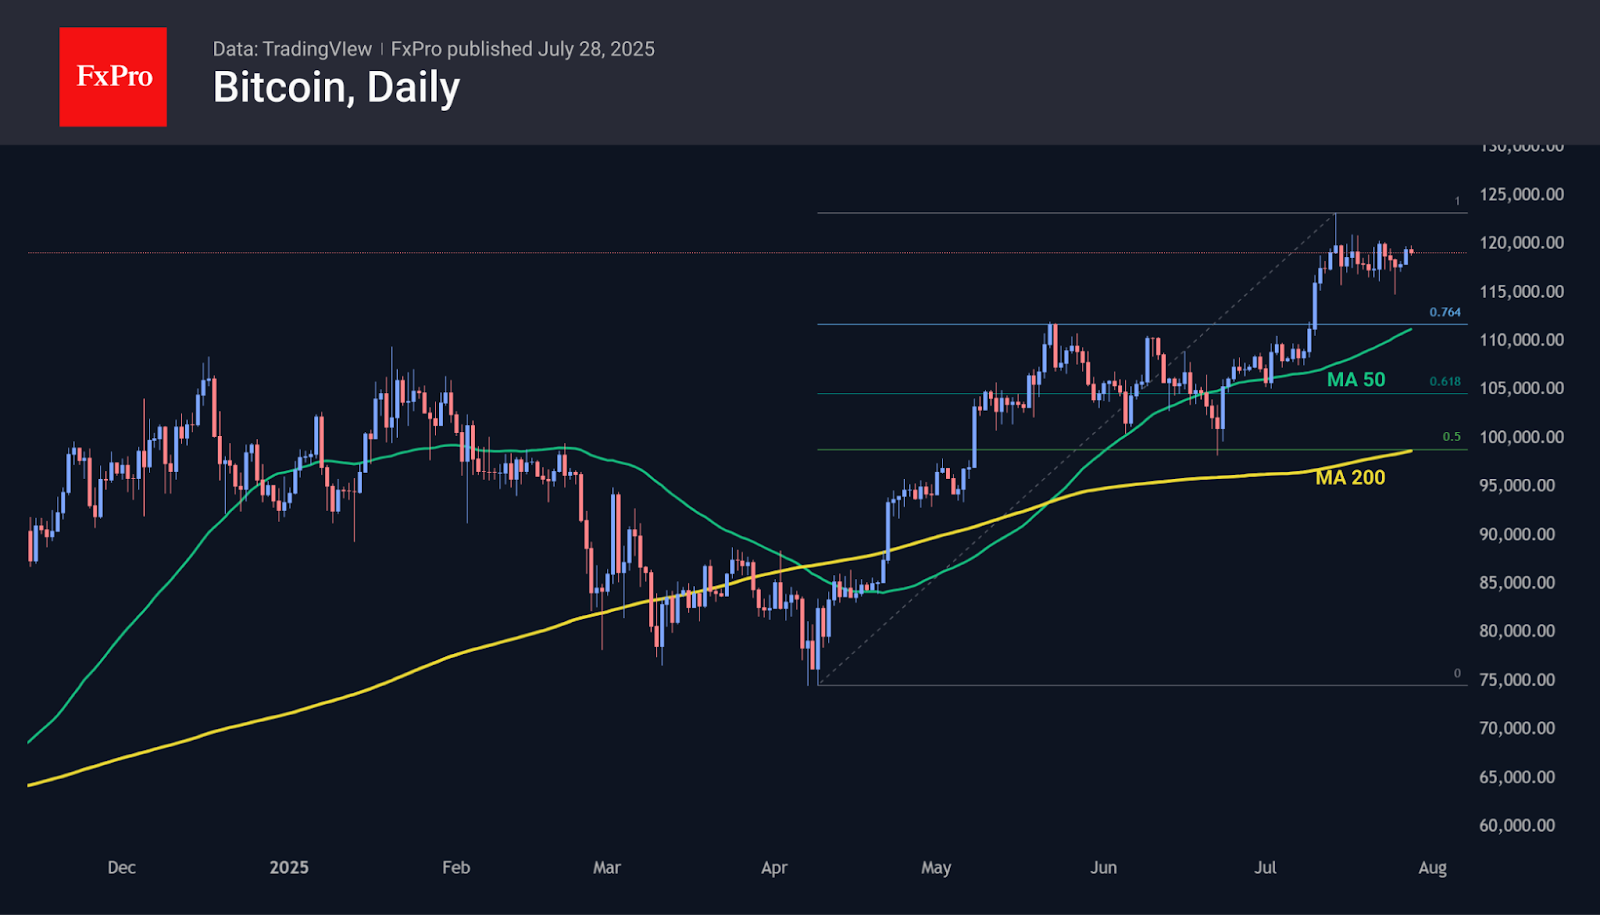Click the "Data: TradingView" source text
The height and width of the screenshot is (915, 1600).
pyautogui.click(x=292, y=49)
